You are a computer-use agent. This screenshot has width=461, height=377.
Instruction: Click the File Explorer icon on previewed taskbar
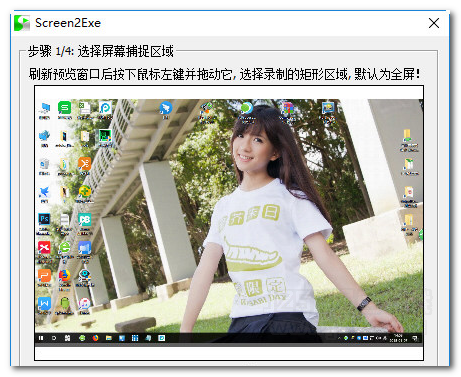point(109,338)
